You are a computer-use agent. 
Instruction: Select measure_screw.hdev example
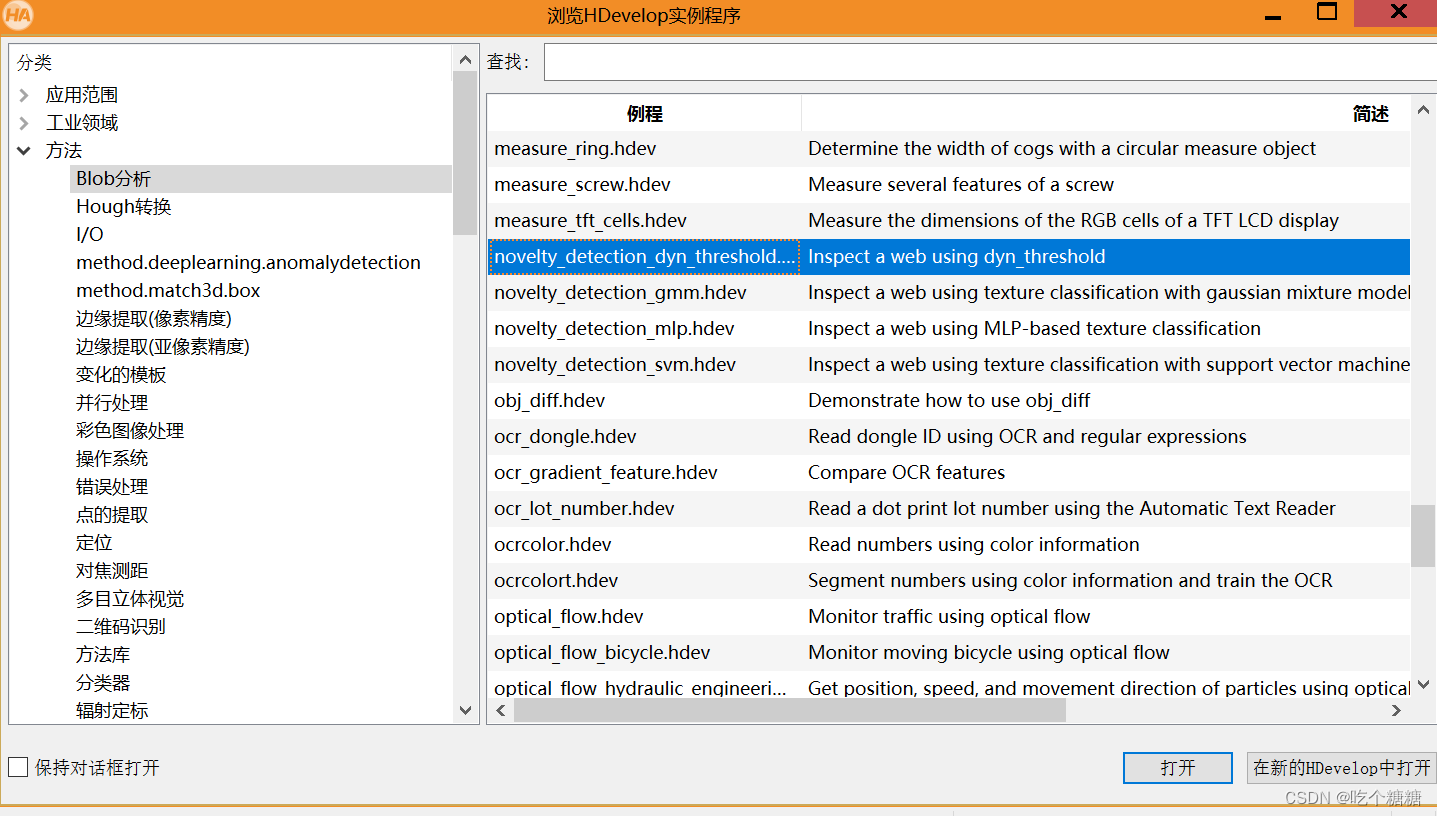(949, 185)
